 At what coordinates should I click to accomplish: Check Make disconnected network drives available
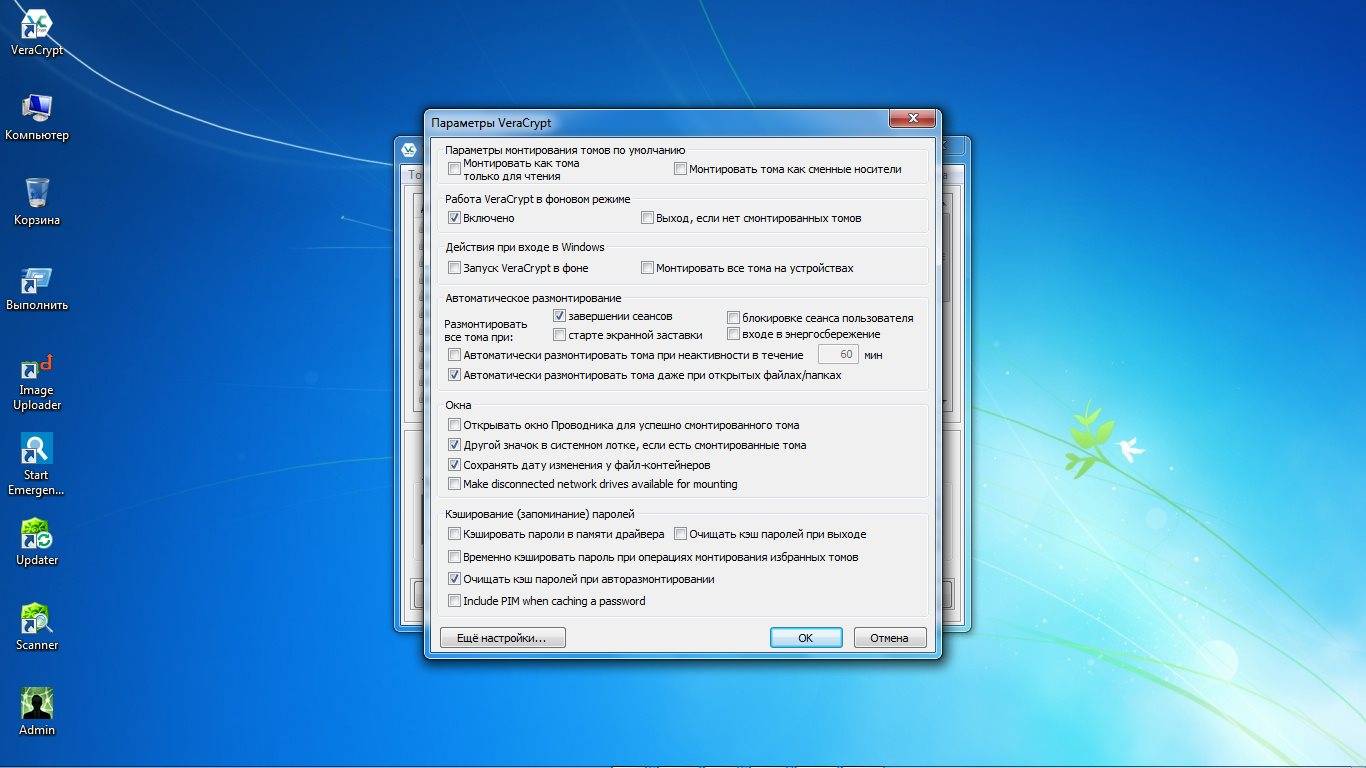click(x=455, y=484)
